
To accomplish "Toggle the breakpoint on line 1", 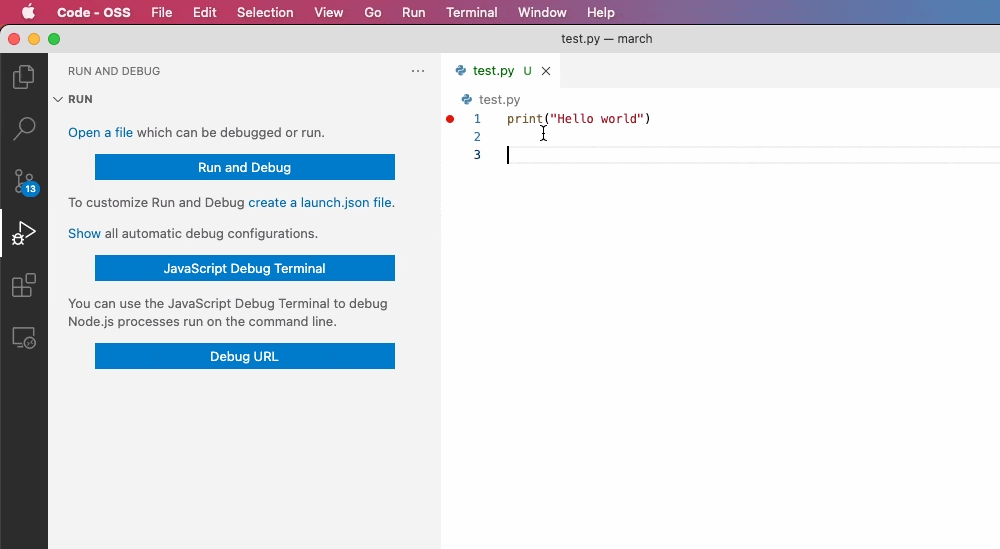I will click(x=450, y=119).
